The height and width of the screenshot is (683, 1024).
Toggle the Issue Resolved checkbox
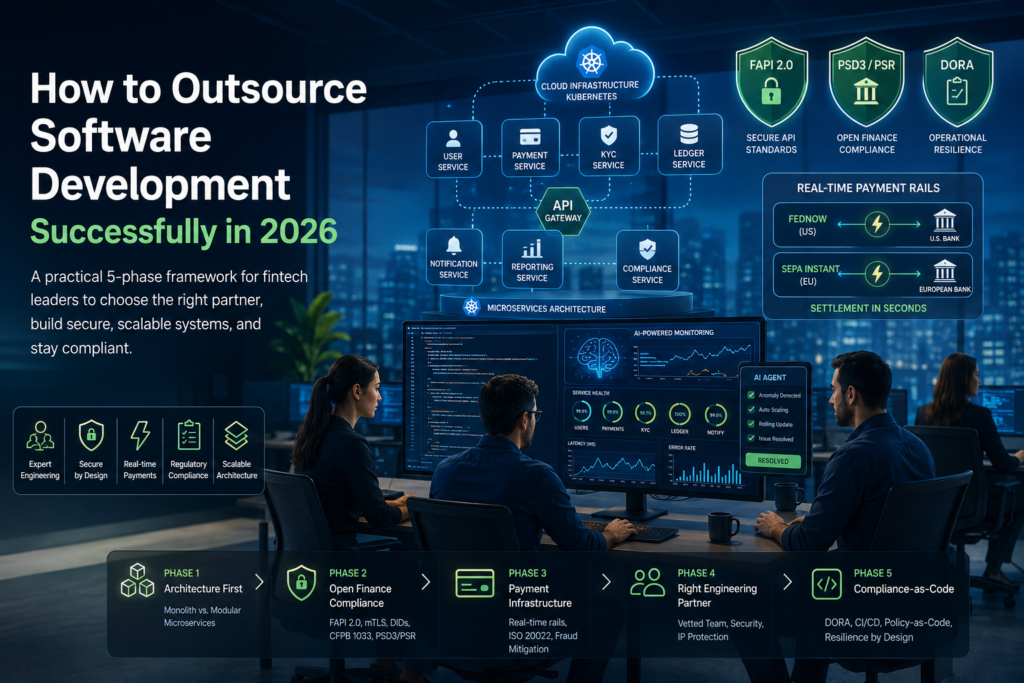[751, 438]
